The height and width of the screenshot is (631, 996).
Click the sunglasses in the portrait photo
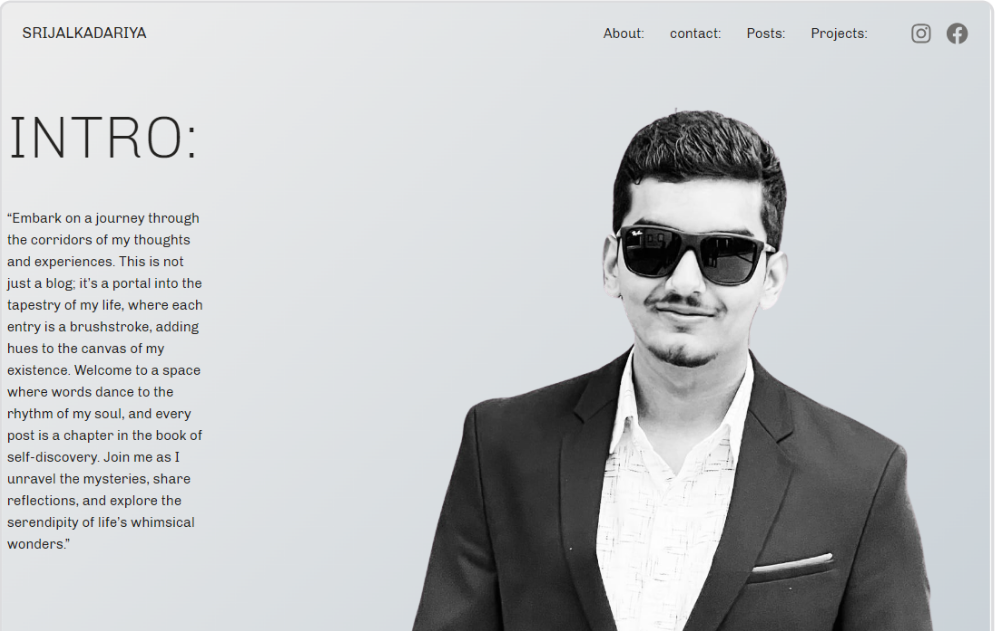pyautogui.click(x=693, y=252)
